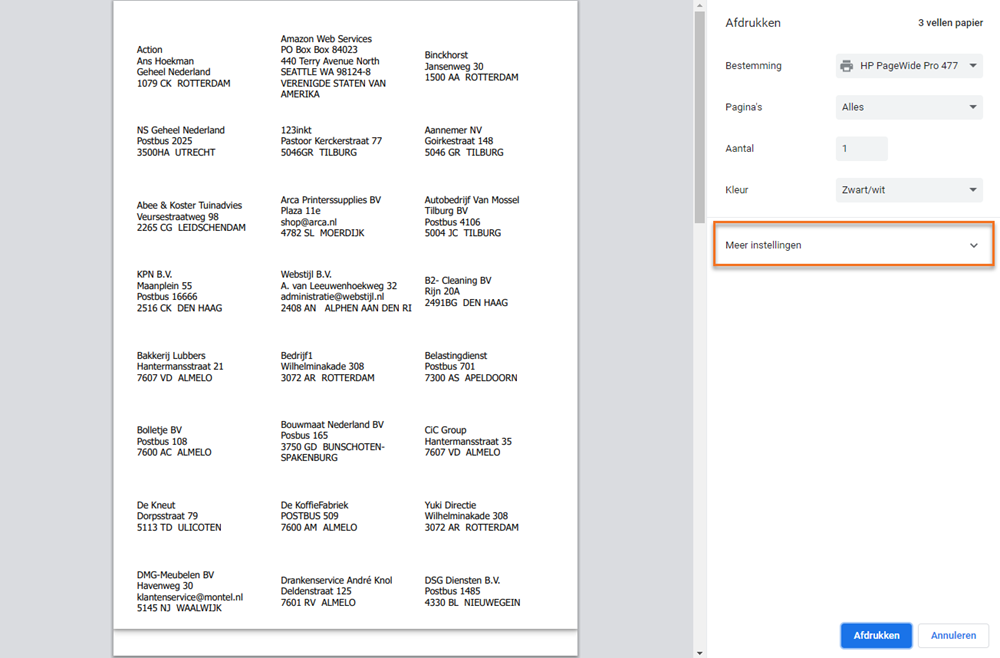Open the Pagina's dropdown showing Alles
This screenshot has height=658, width=1000.
909,107
